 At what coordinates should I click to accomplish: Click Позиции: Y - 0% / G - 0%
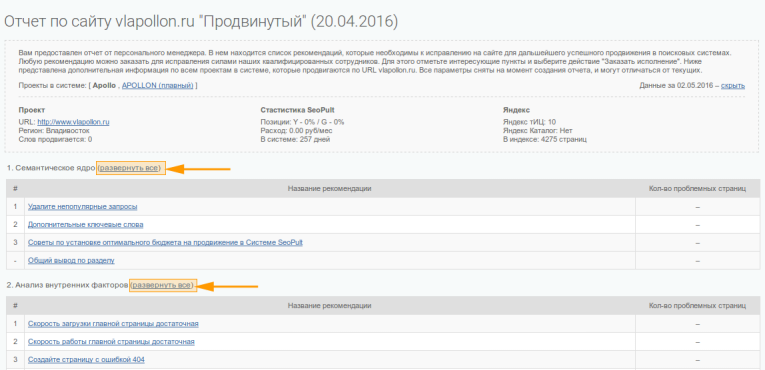point(302,122)
